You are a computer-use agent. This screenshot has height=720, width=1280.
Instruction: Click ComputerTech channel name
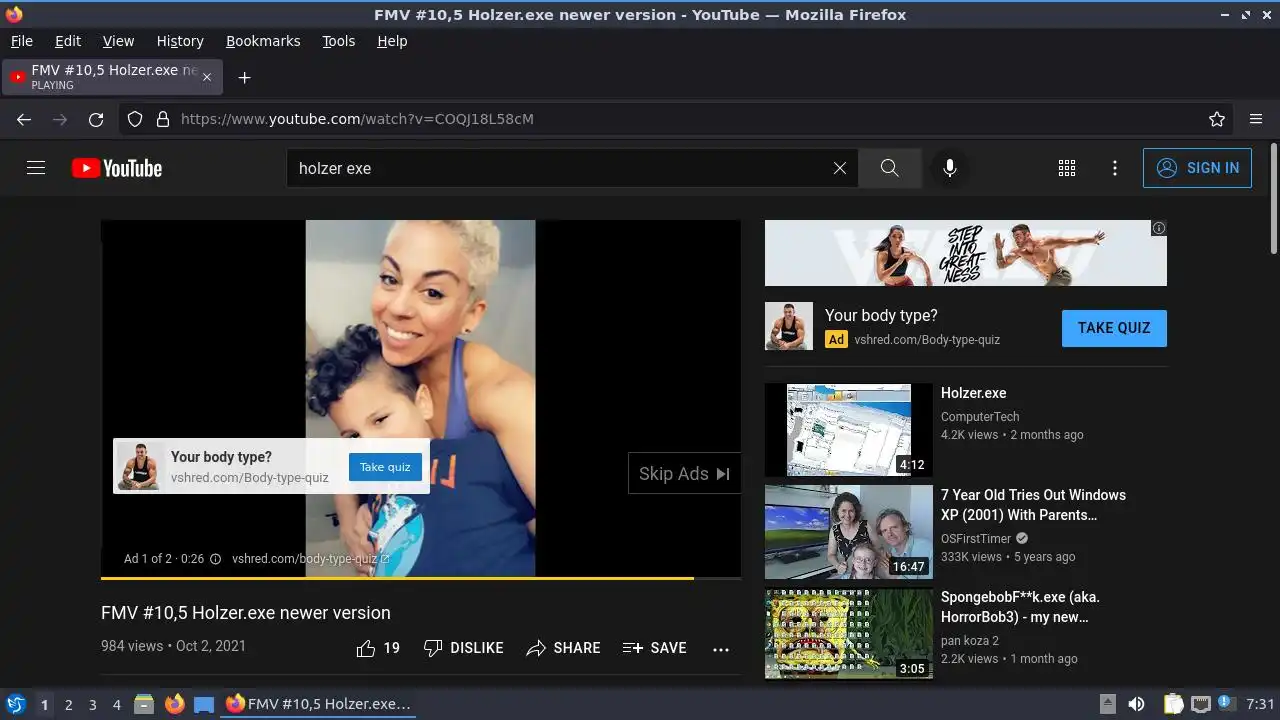(x=980, y=417)
